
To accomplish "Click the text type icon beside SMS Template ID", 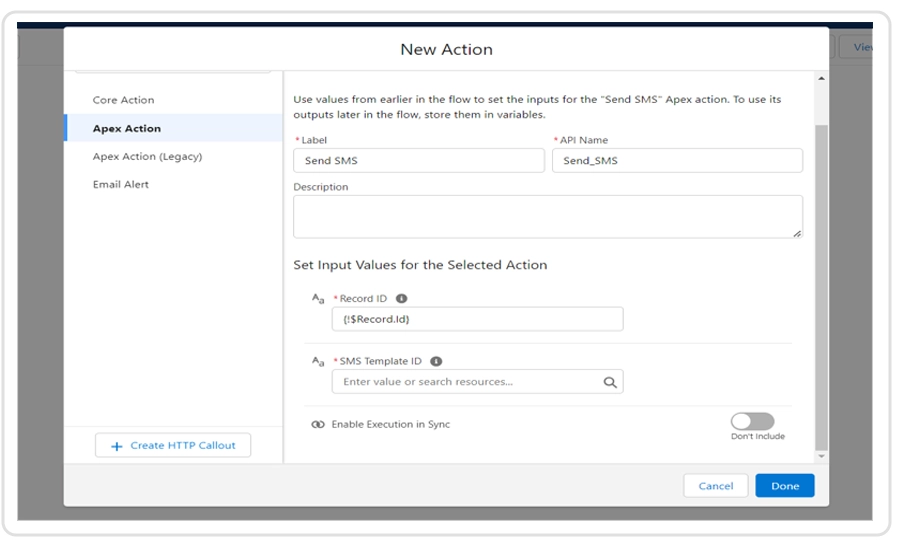I will [318, 362].
